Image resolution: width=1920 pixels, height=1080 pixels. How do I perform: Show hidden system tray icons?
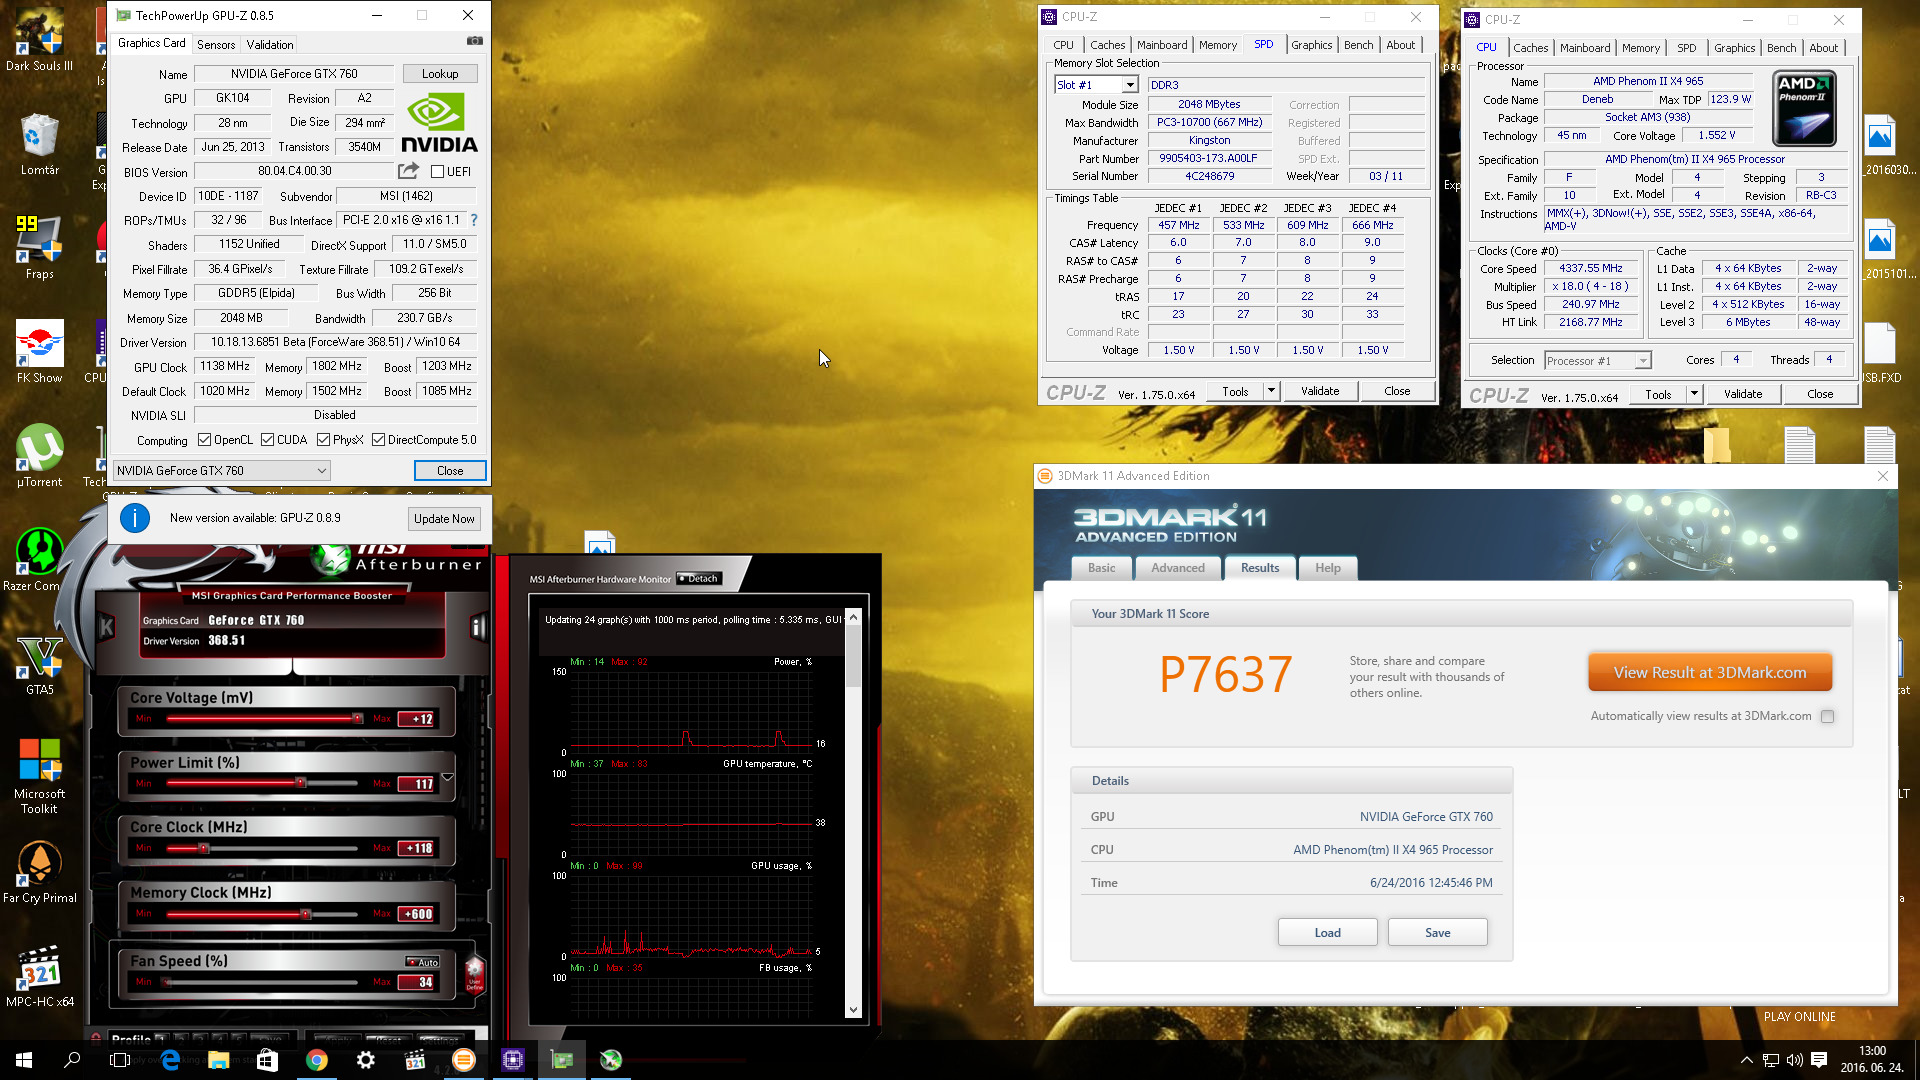[1746, 1060]
